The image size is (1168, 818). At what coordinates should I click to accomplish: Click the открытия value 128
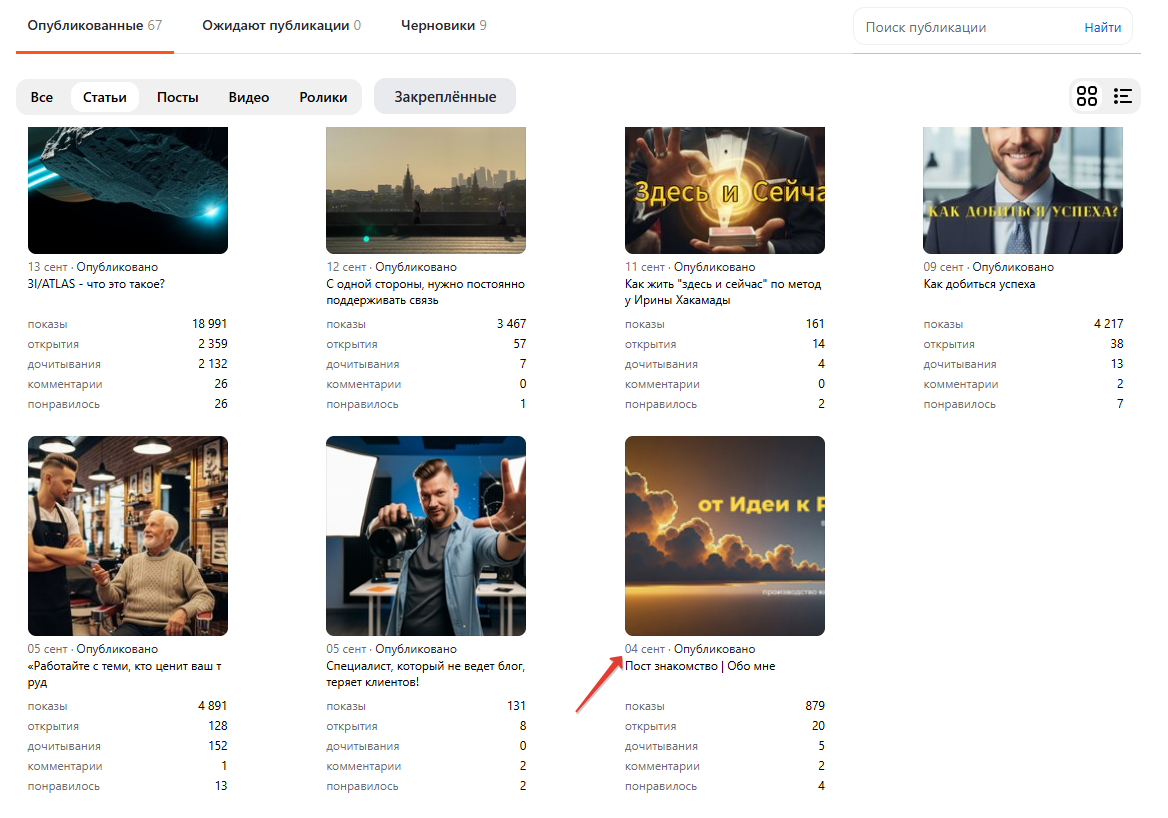pyautogui.click(x=218, y=726)
